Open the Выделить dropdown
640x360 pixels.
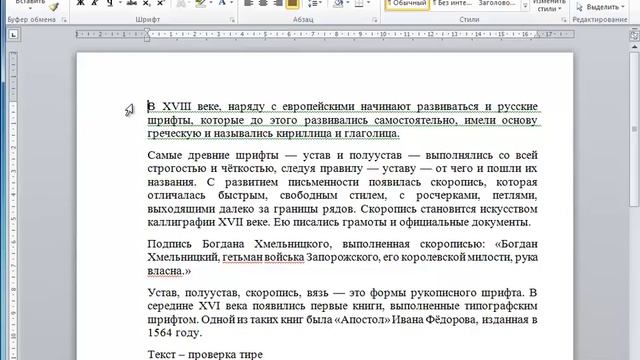(600, 7)
